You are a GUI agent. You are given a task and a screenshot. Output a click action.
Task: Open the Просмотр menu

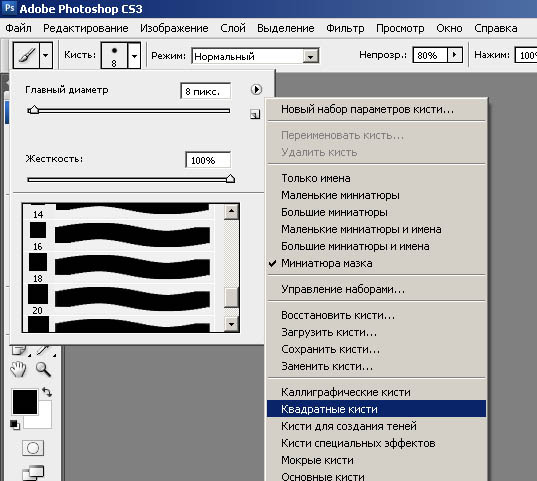pos(400,28)
